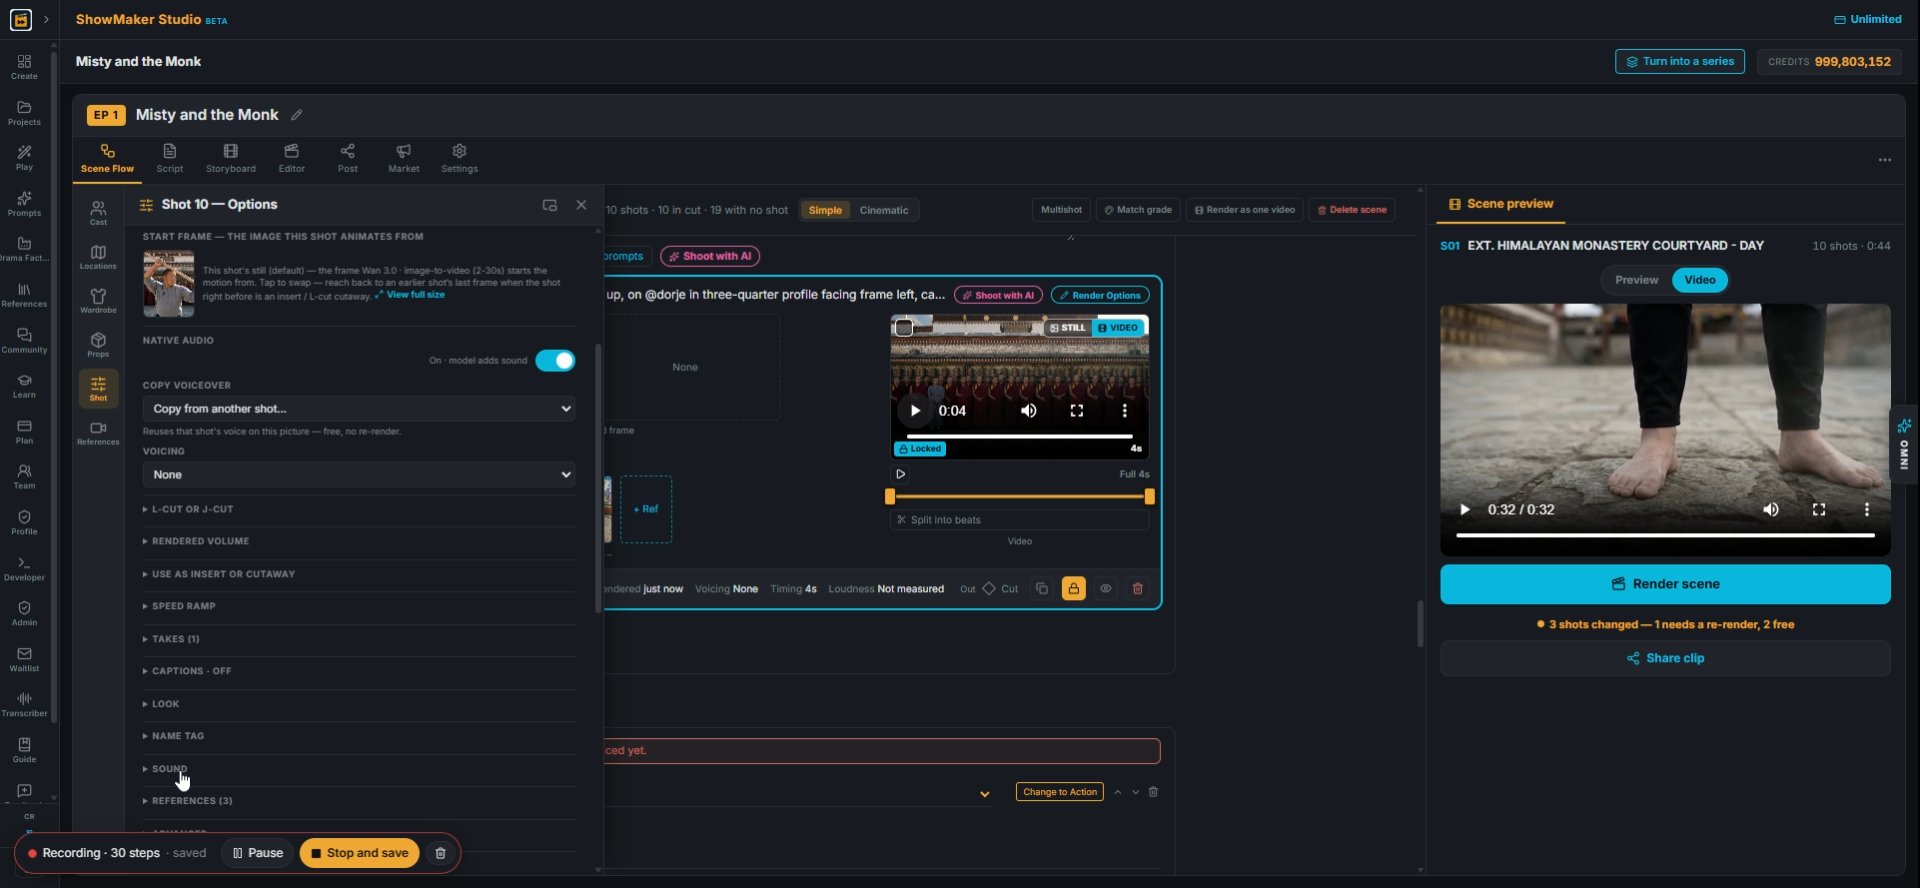This screenshot has height=888, width=1920.
Task: Select the Cast panel icon
Action: (98, 212)
